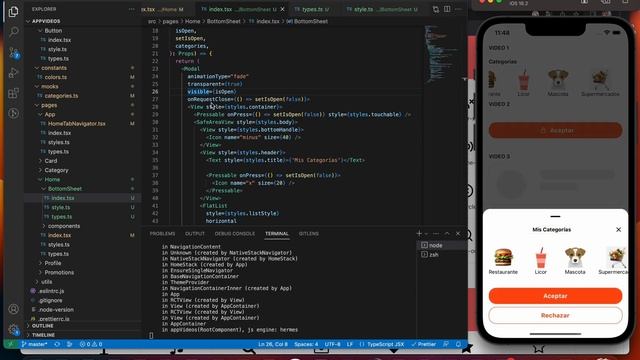Open .gitignore in file tree
The image size is (640, 360).
point(51,300)
